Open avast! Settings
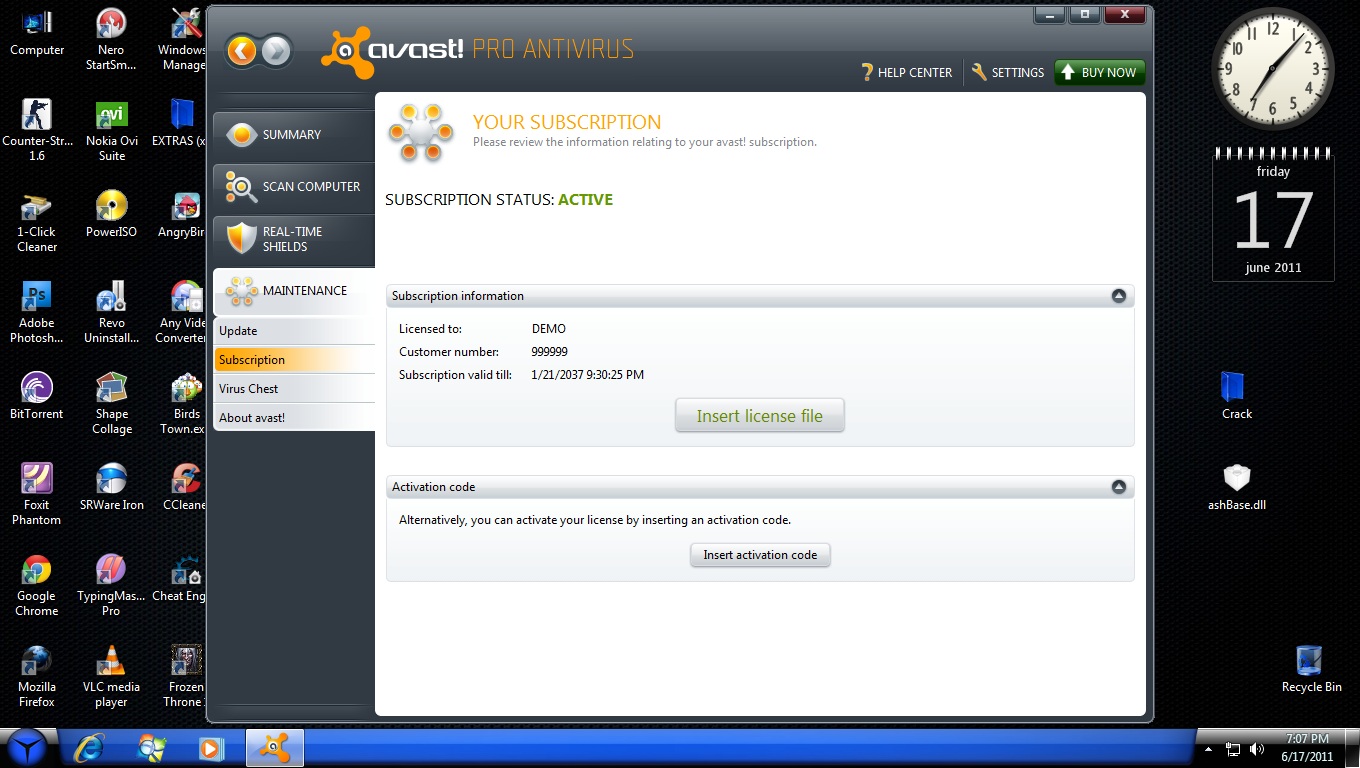 point(1008,72)
